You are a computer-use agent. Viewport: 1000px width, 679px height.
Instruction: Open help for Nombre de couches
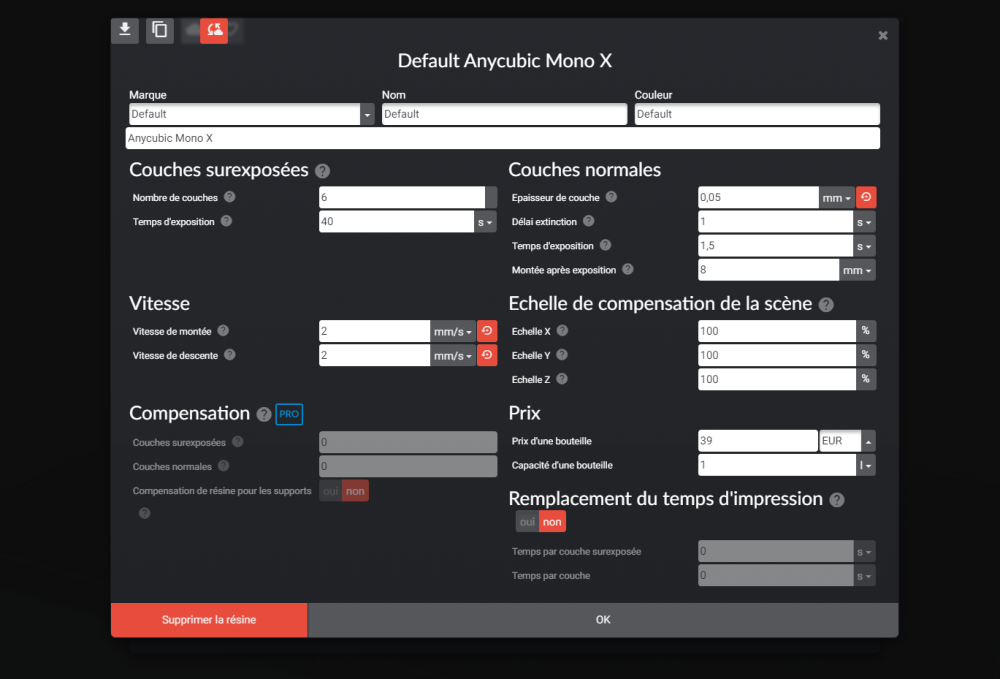[230, 197]
